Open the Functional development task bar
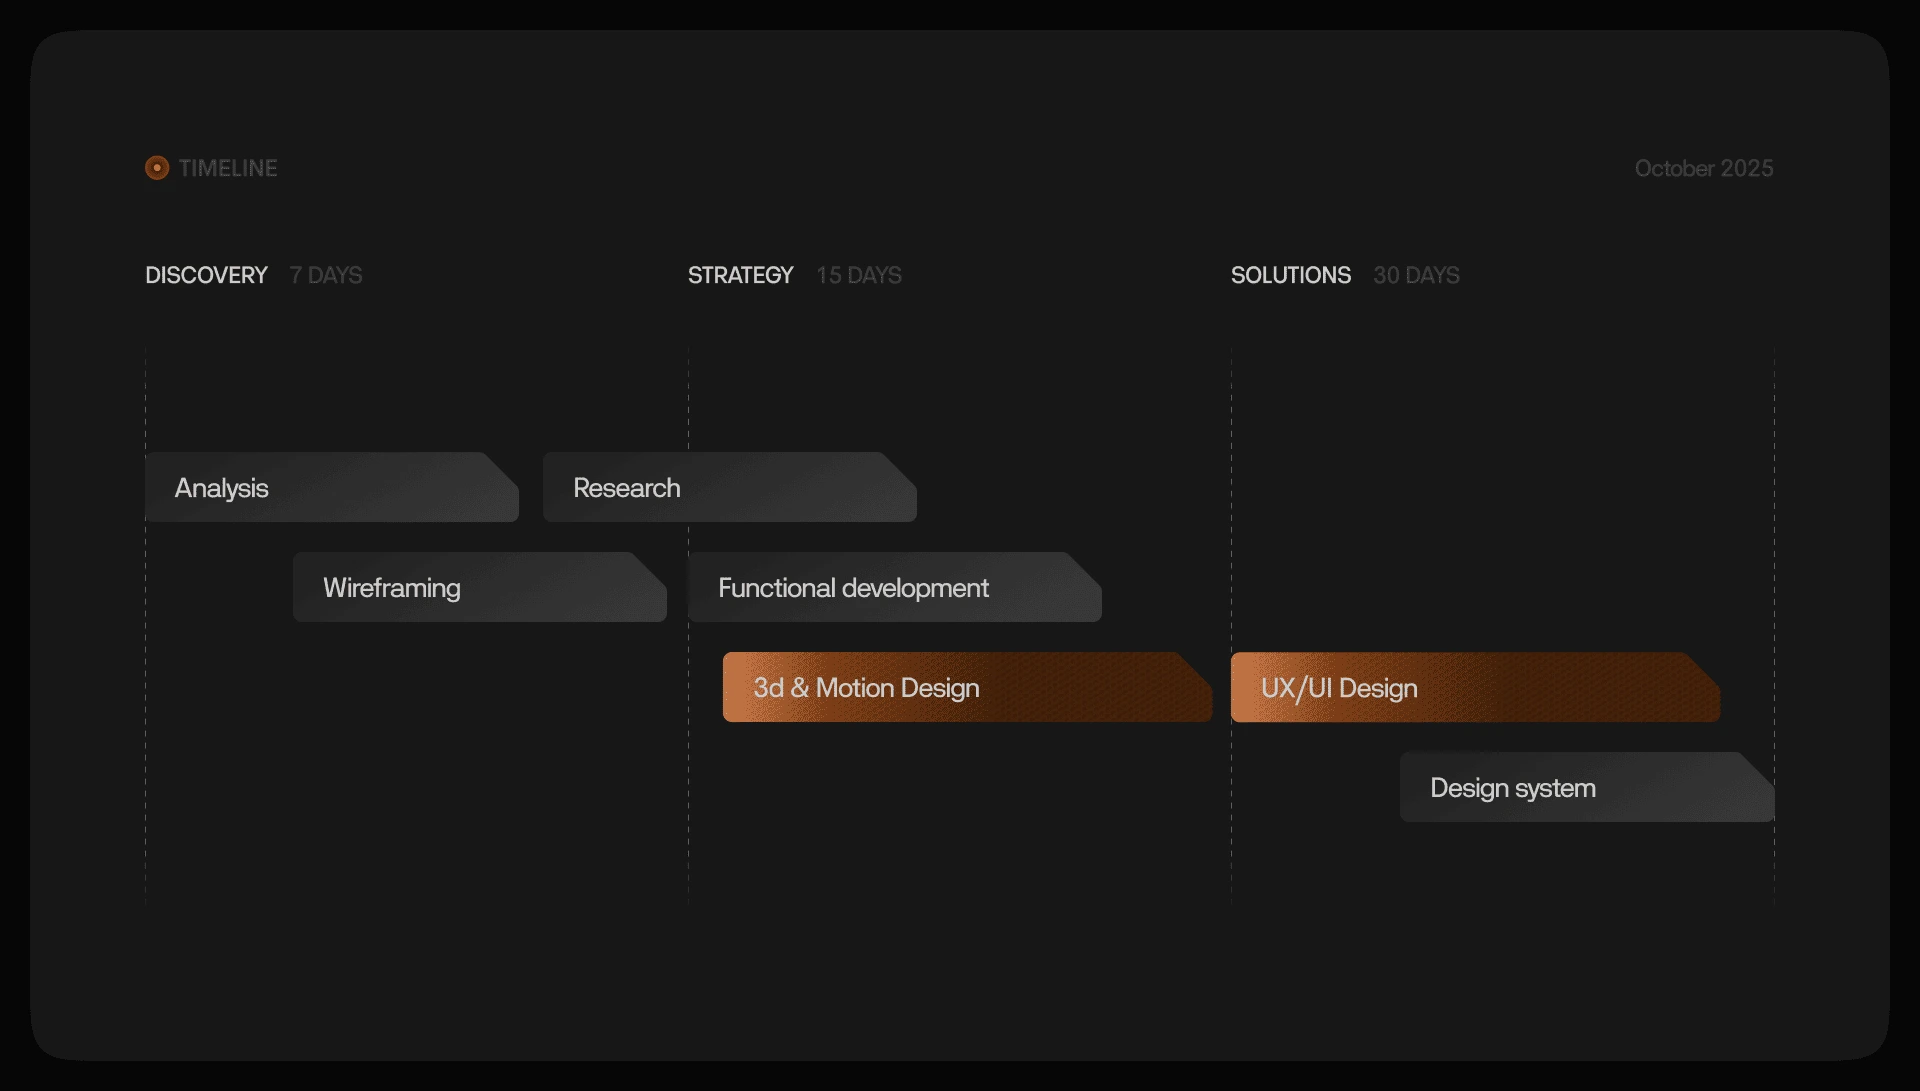 click(893, 588)
